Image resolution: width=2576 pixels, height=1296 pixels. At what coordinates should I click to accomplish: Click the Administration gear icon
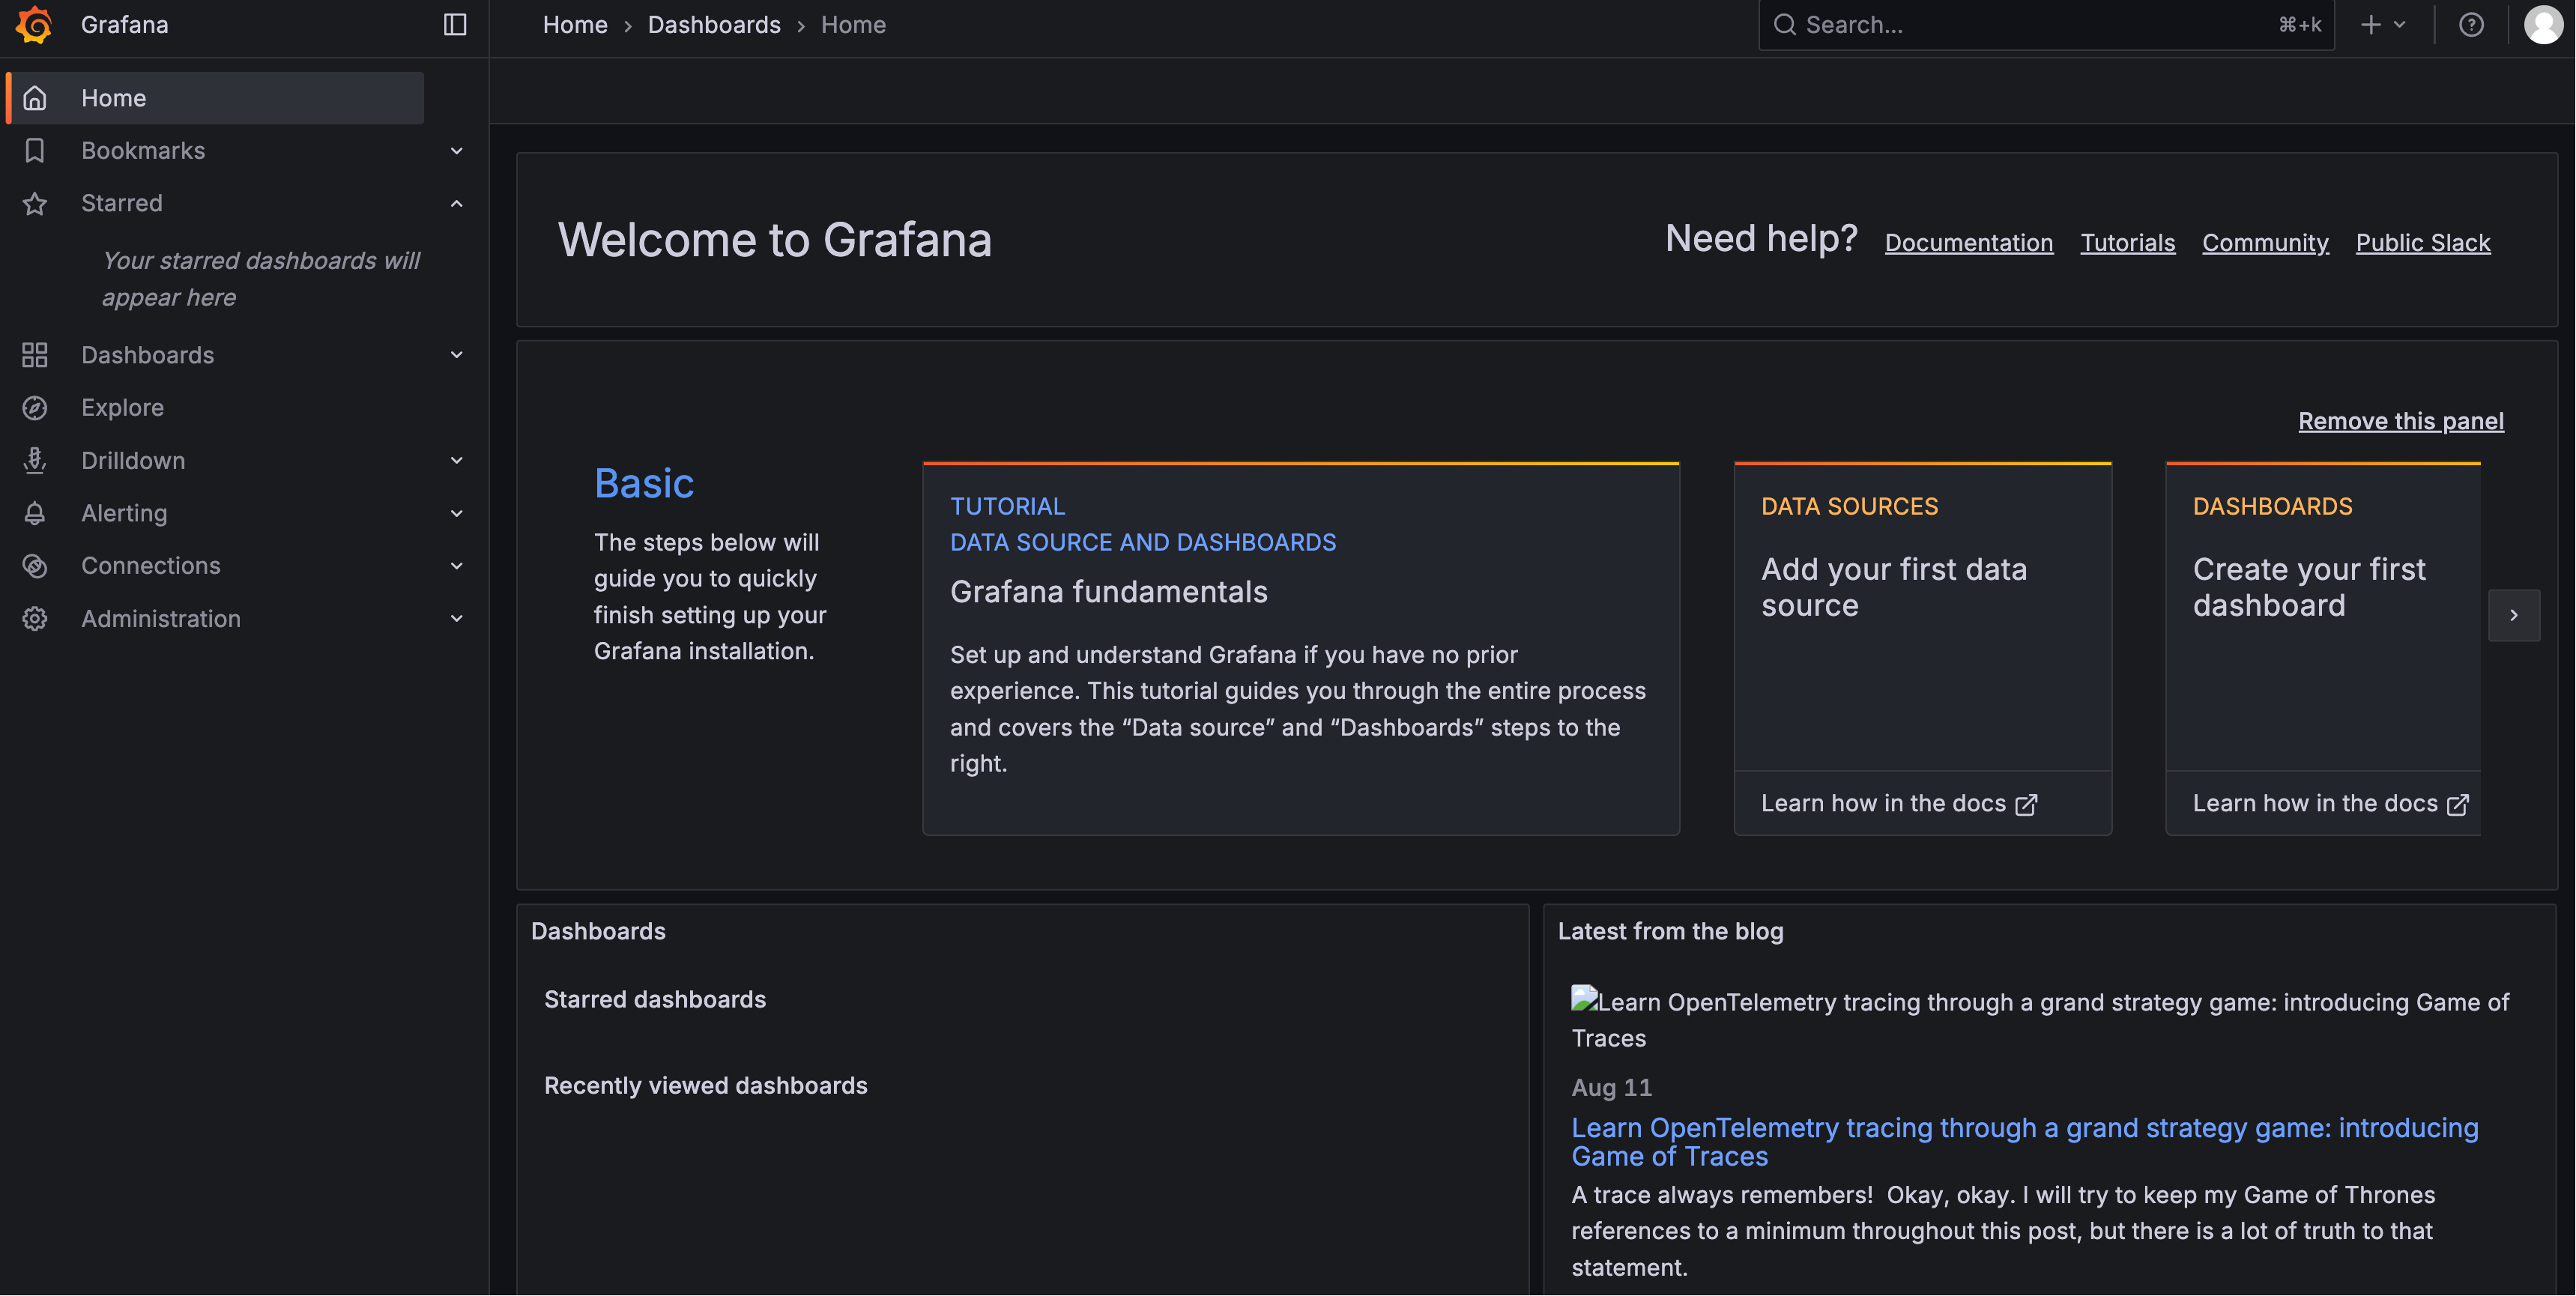point(35,619)
